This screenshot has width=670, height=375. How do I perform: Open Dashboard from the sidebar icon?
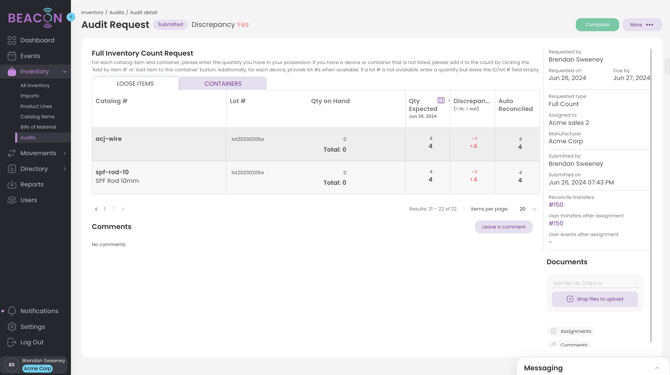click(12, 40)
